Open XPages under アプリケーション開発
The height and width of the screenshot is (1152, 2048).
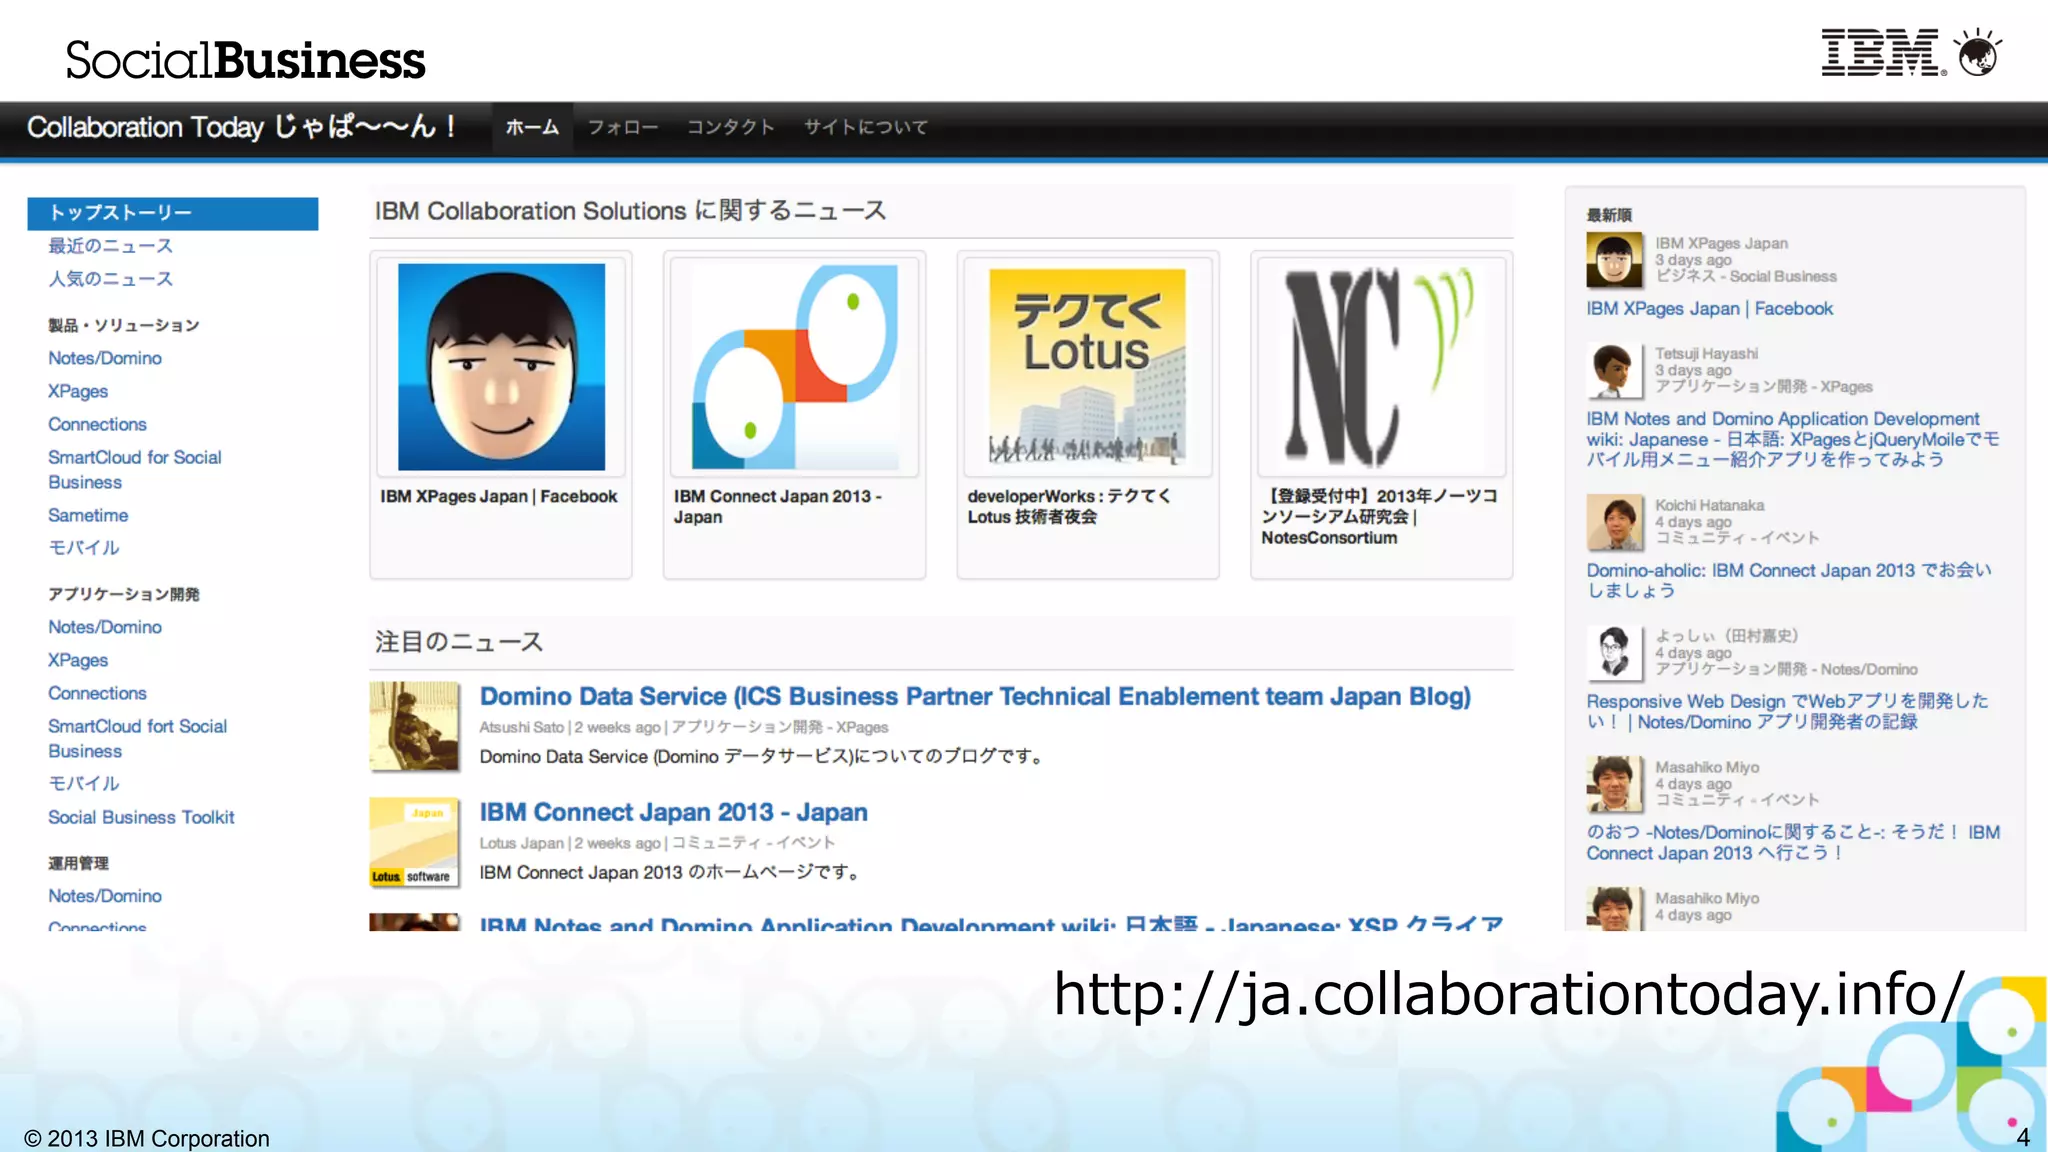[x=78, y=660]
